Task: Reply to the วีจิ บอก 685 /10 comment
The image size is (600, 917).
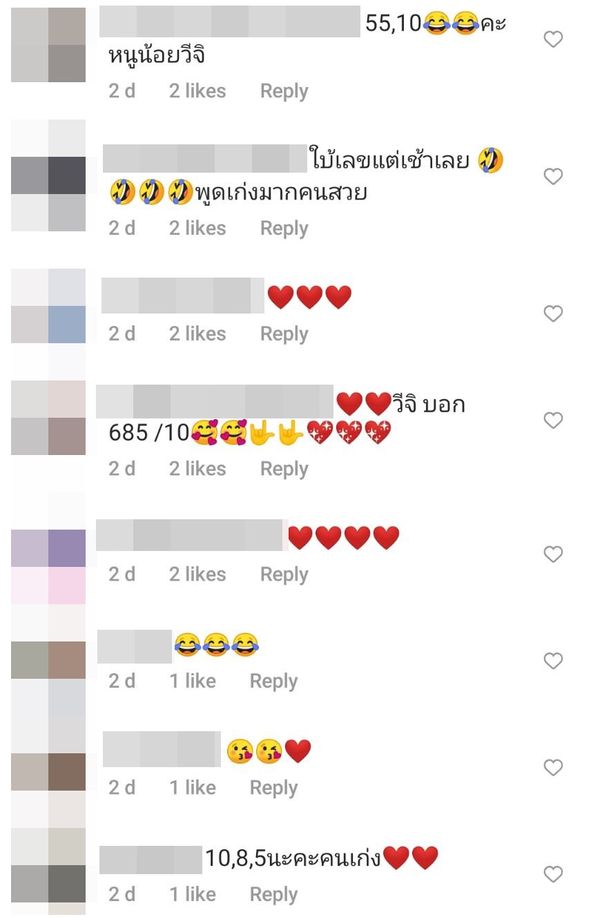Action: coord(284,469)
